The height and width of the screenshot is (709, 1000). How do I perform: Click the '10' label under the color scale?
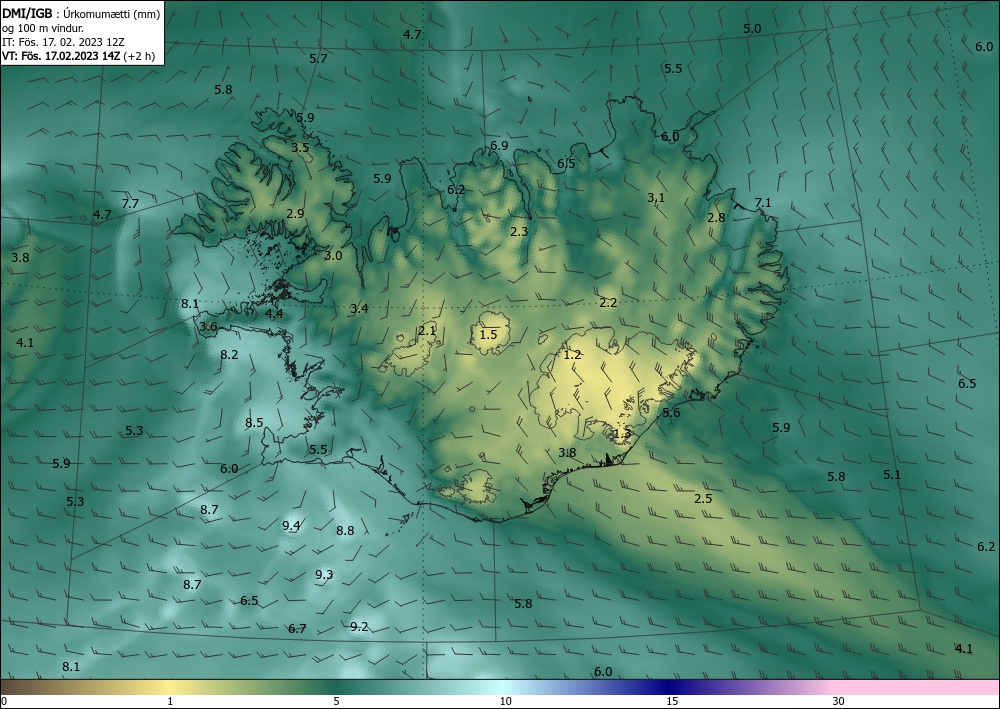pos(506,701)
